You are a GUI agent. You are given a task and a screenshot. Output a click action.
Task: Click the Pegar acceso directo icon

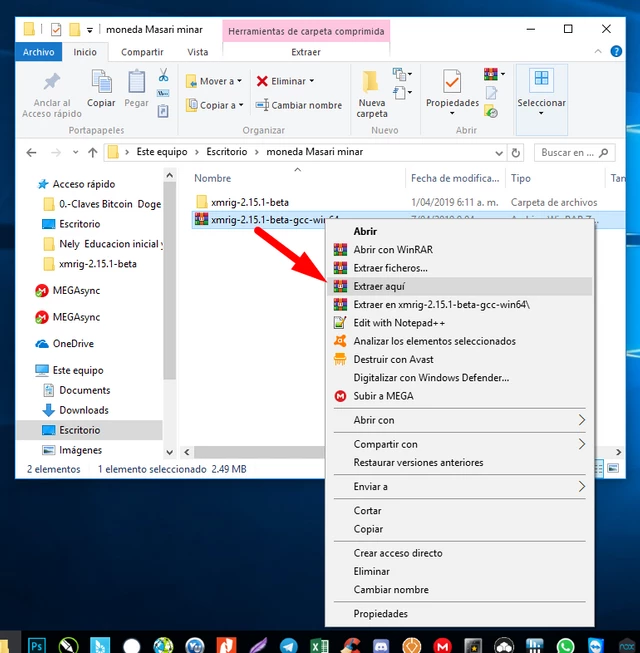tap(163, 111)
